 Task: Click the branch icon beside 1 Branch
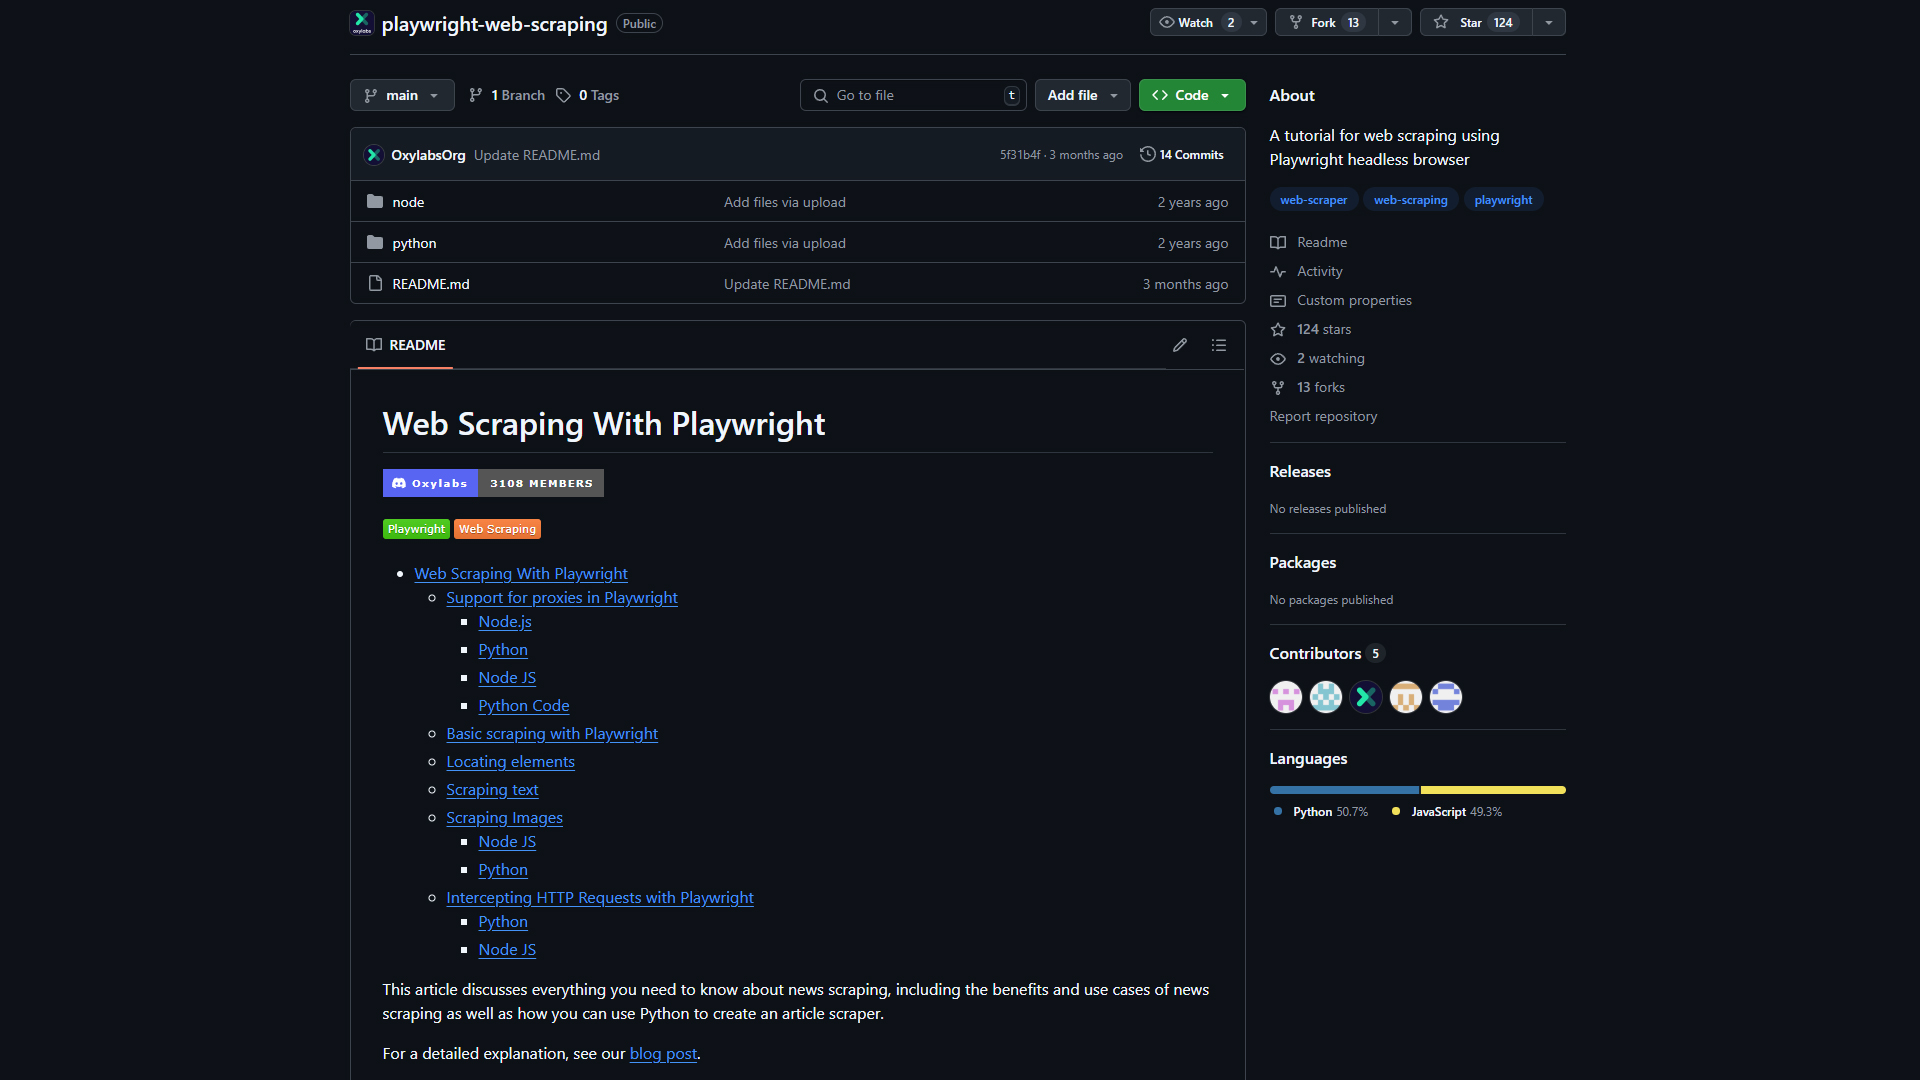(476, 95)
